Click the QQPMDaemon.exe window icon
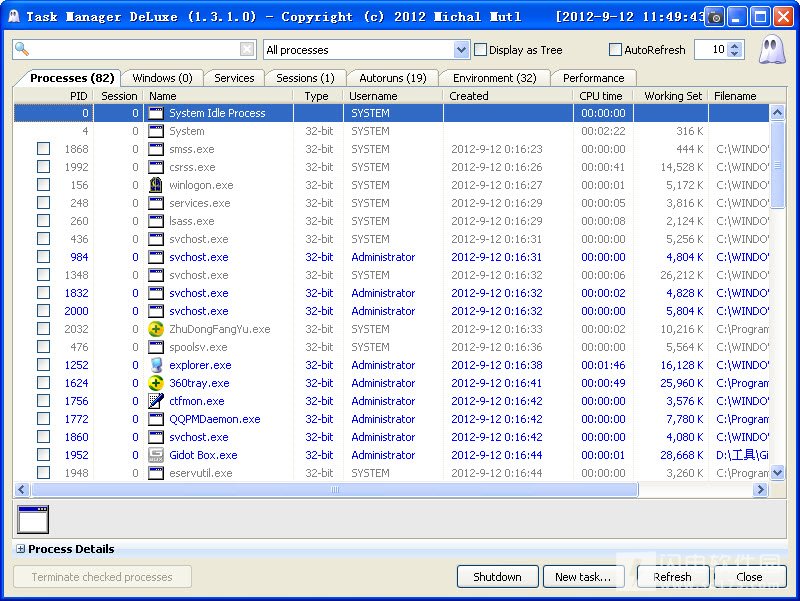 pos(156,419)
